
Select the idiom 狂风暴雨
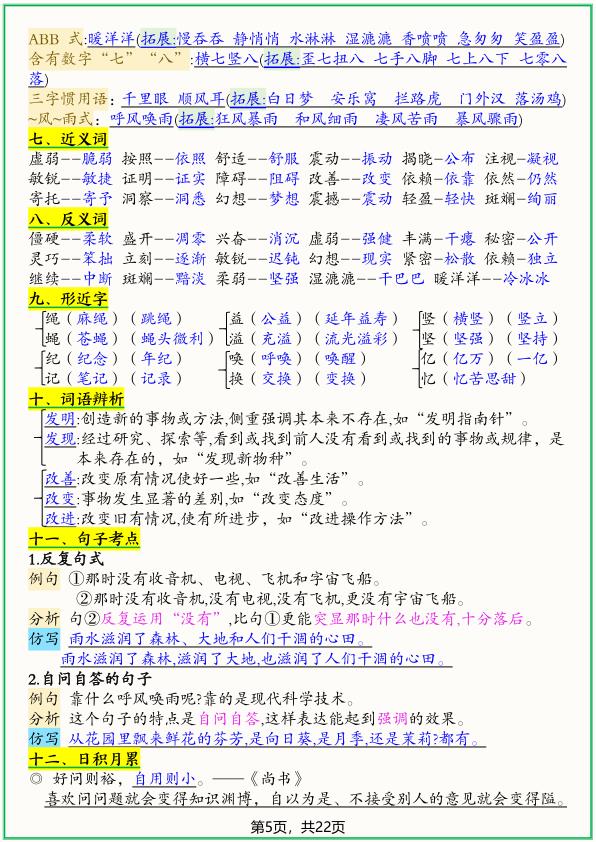point(246,119)
